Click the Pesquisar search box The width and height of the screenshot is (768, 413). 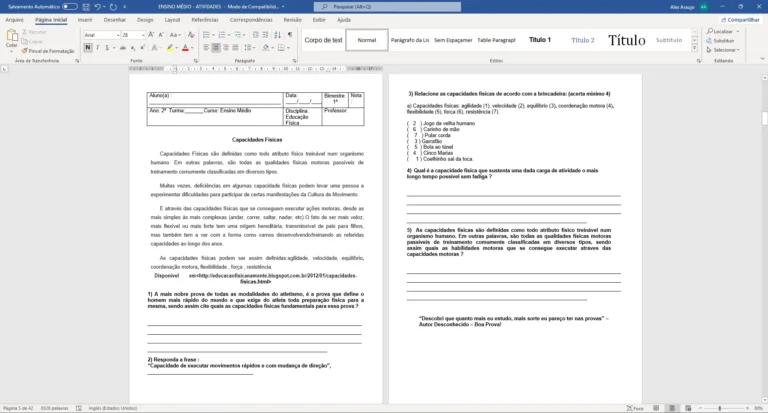tap(387, 7)
